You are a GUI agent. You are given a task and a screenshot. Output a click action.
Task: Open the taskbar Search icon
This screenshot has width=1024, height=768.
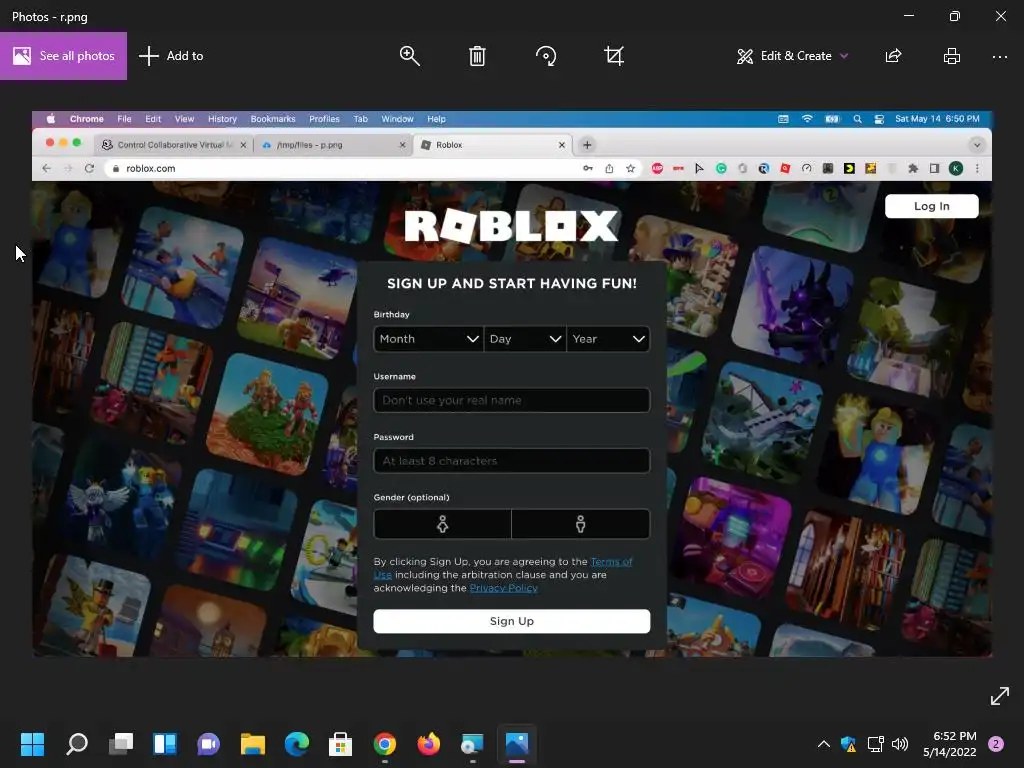click(76, 744)
